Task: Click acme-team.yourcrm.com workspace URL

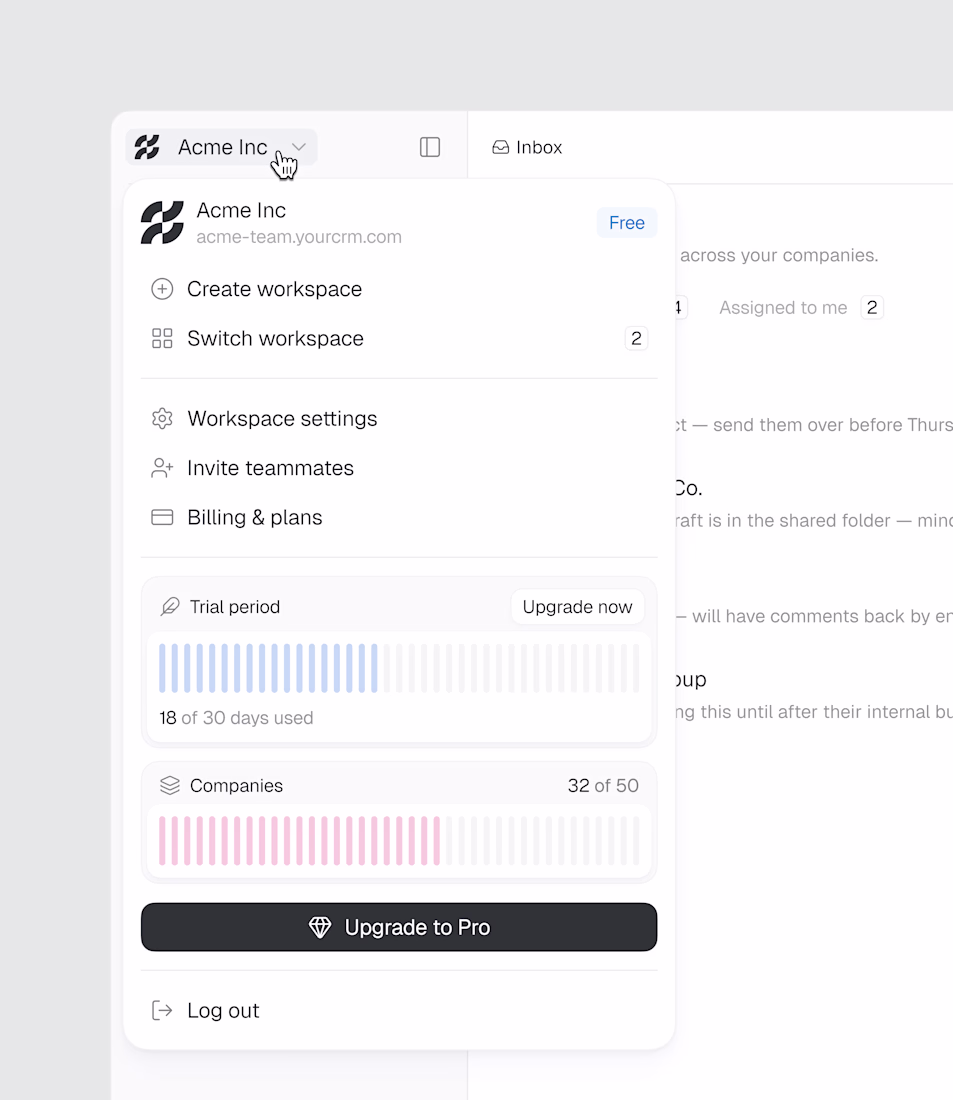Action: [299, 237]
